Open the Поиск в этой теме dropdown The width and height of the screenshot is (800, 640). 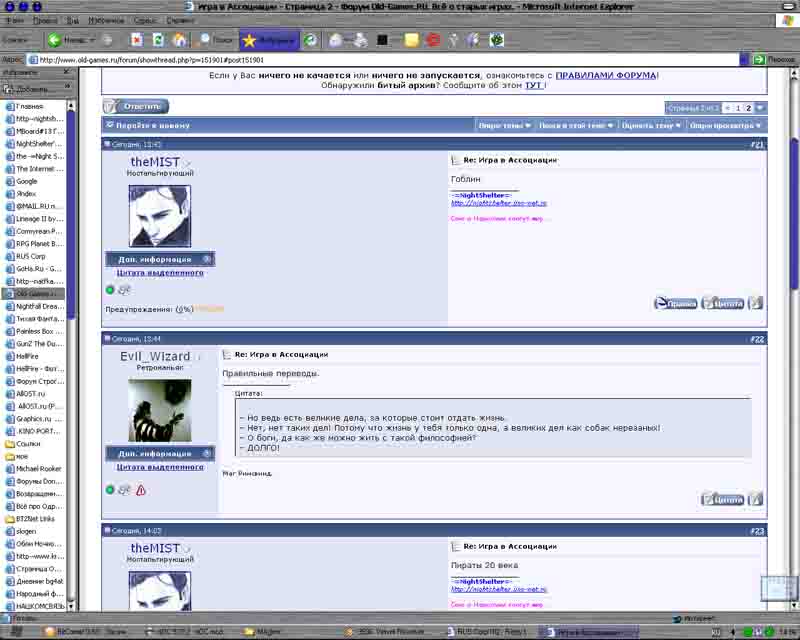point(576,126)
